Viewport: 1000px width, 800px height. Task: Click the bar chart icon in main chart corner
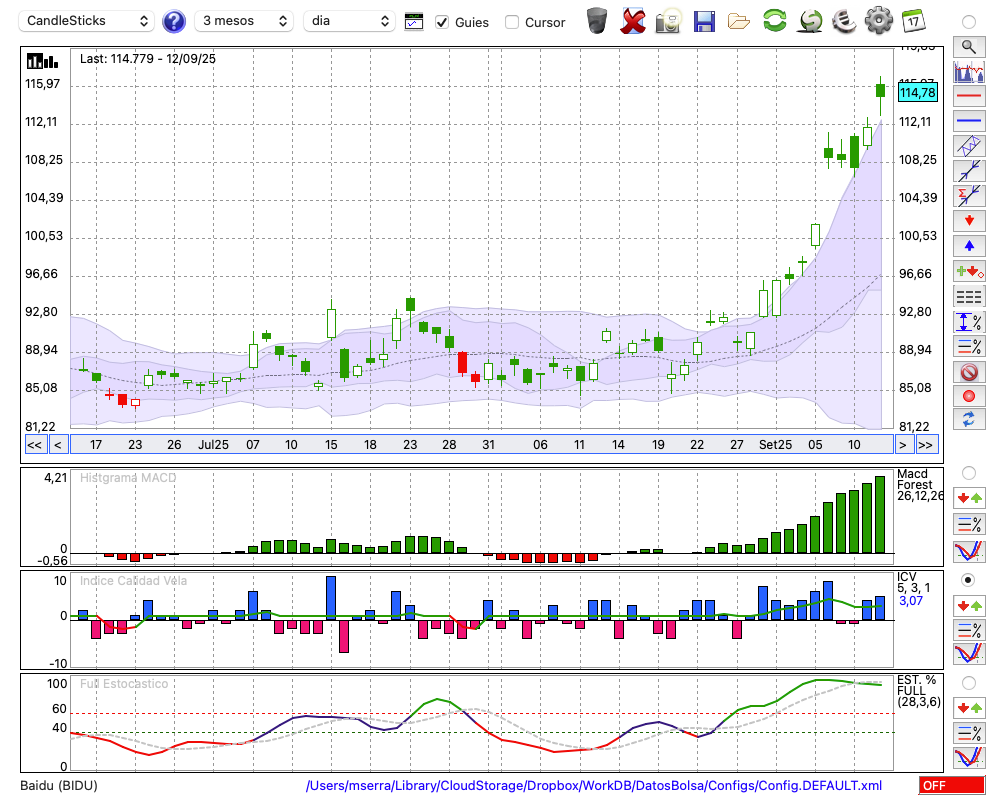pyautogui.click(x=42, y=61)
